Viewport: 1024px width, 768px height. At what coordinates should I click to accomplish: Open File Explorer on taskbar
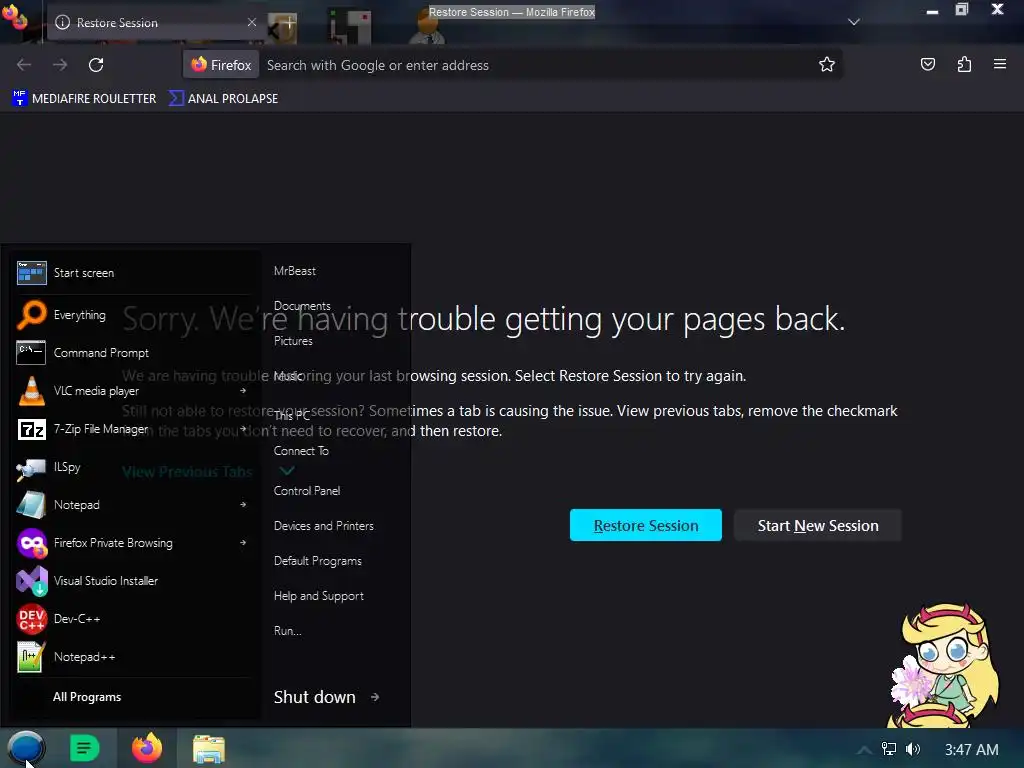209,749
